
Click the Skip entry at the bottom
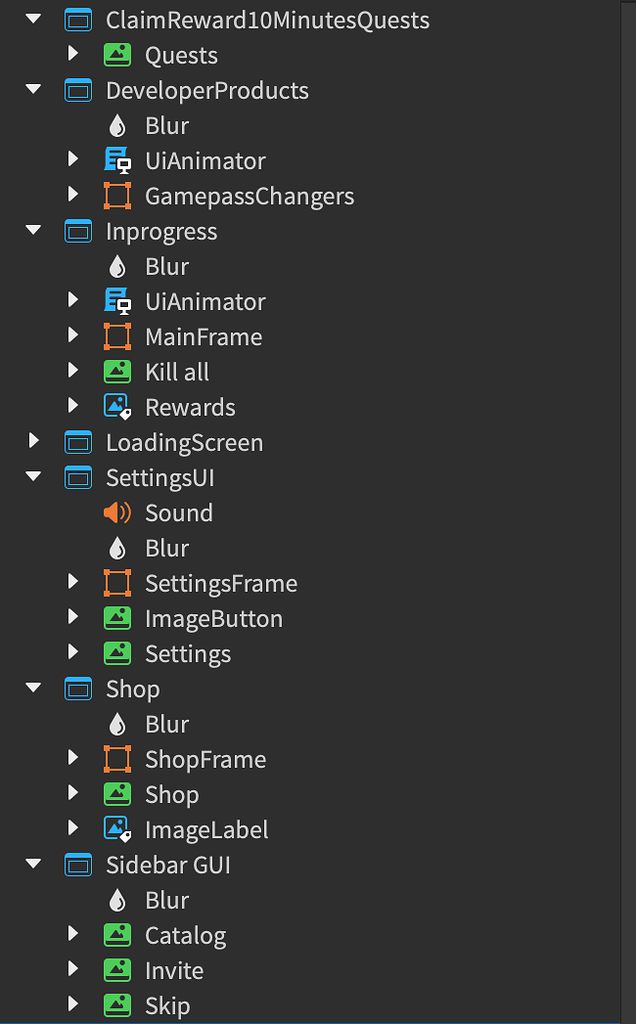[x=167, y=1005]
